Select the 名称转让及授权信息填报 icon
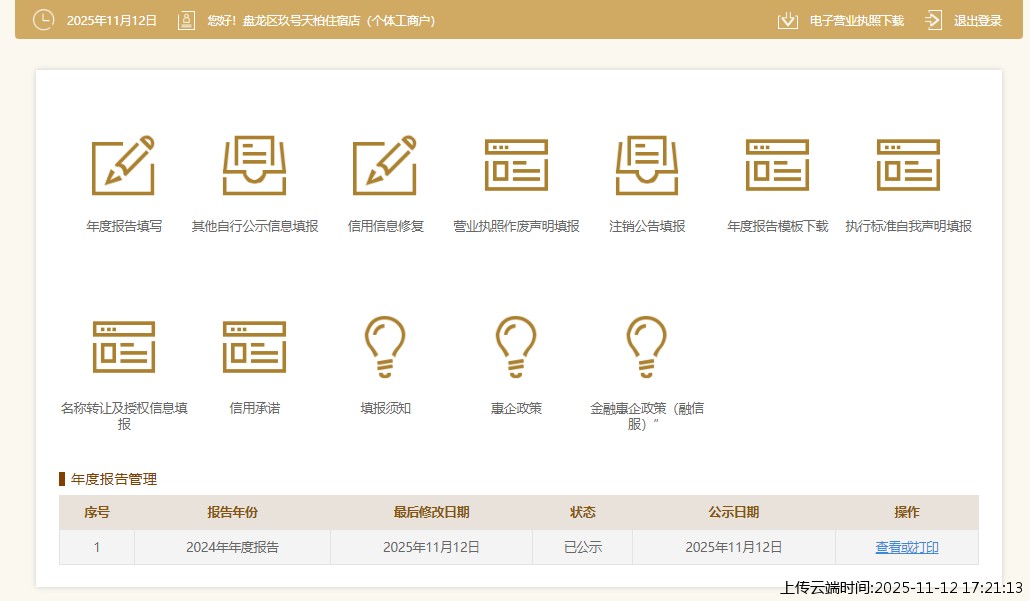The image size is (1030, 601). [124, 347]
